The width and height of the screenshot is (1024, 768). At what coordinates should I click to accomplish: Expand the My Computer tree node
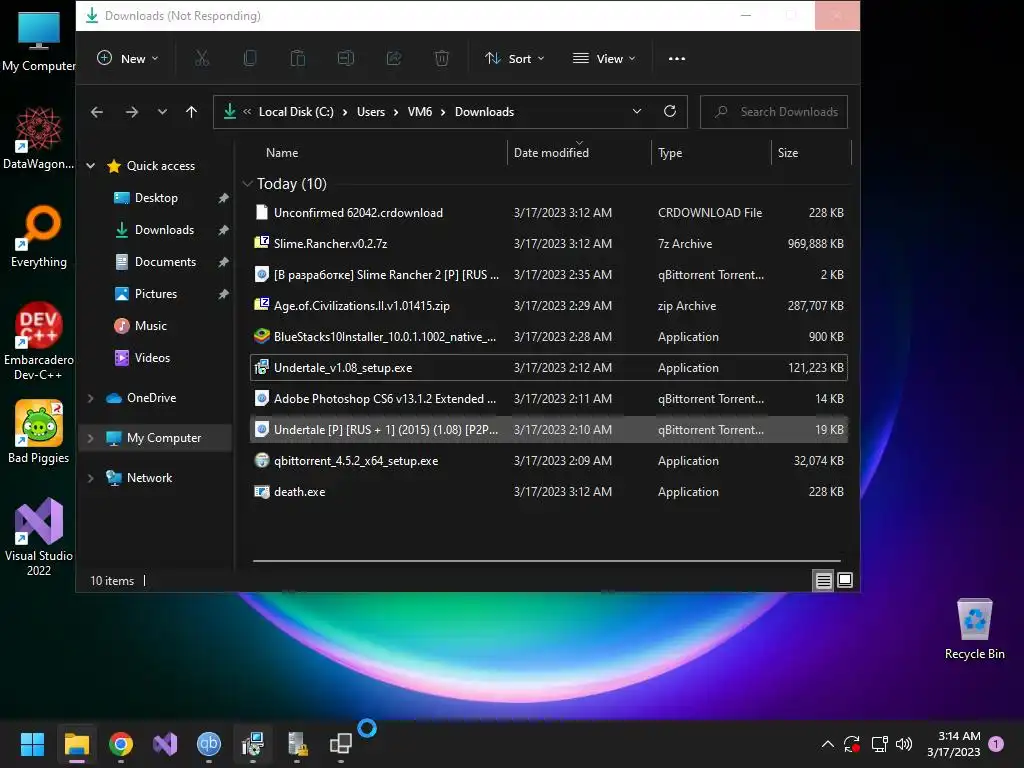[x=91, y=438]
